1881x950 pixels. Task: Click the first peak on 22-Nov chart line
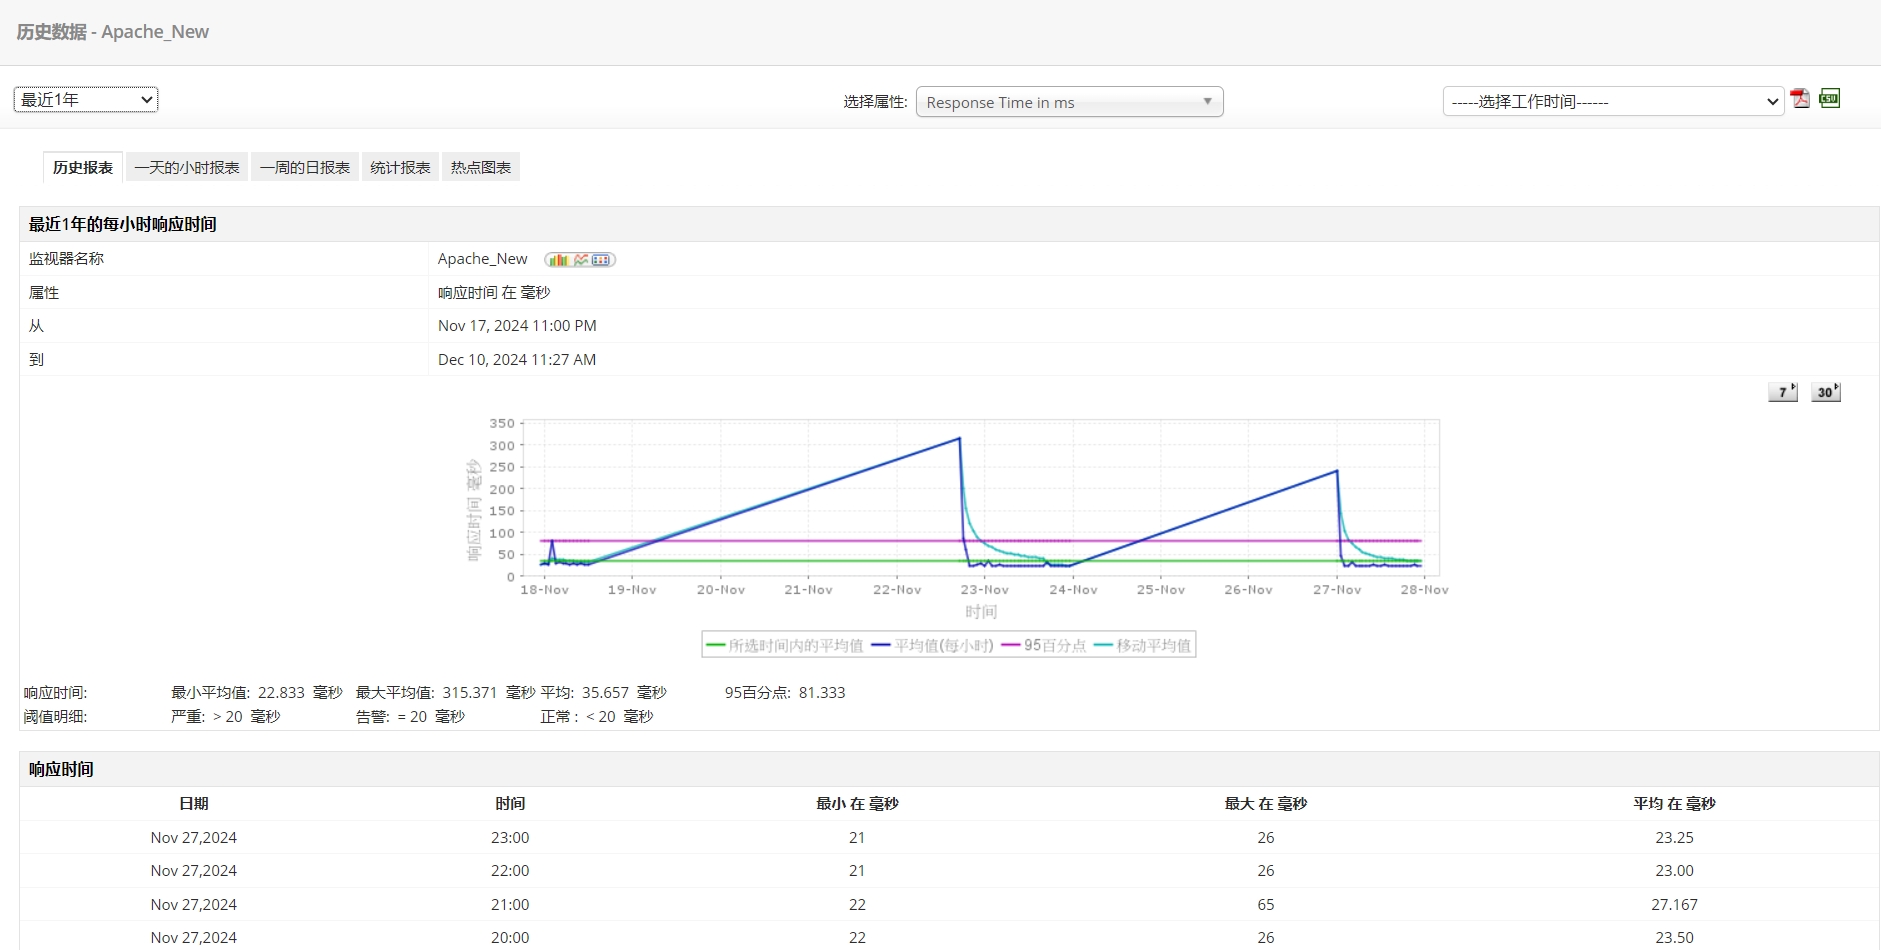960,438
